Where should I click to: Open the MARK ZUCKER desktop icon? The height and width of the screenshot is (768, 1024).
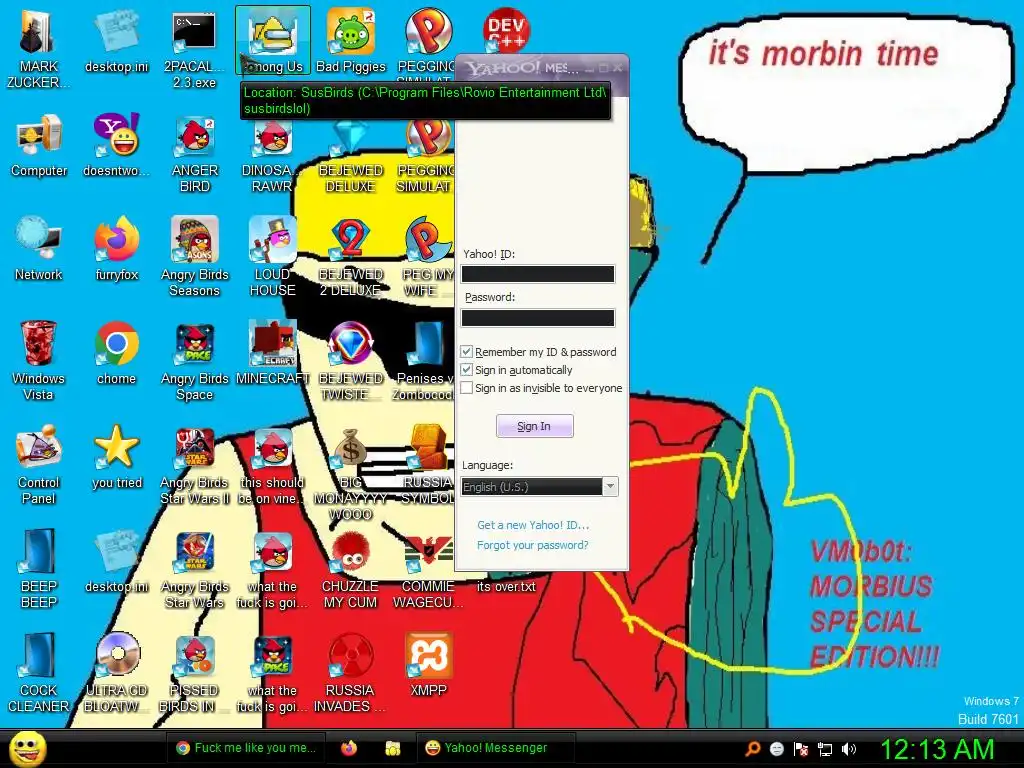click(x=38, y=49)
